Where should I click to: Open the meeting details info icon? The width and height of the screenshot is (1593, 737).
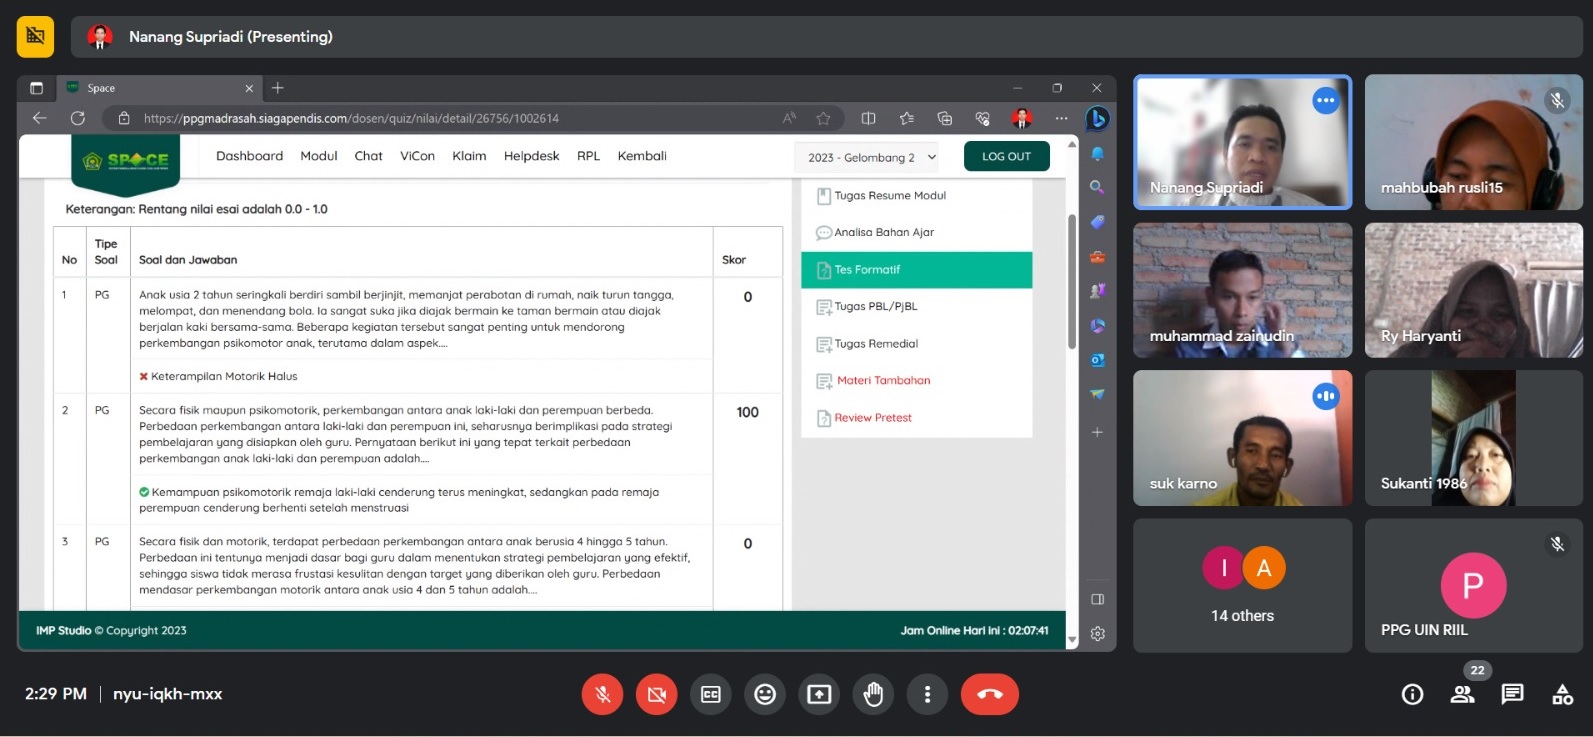pyautogui.click(x=1412, y=694)
